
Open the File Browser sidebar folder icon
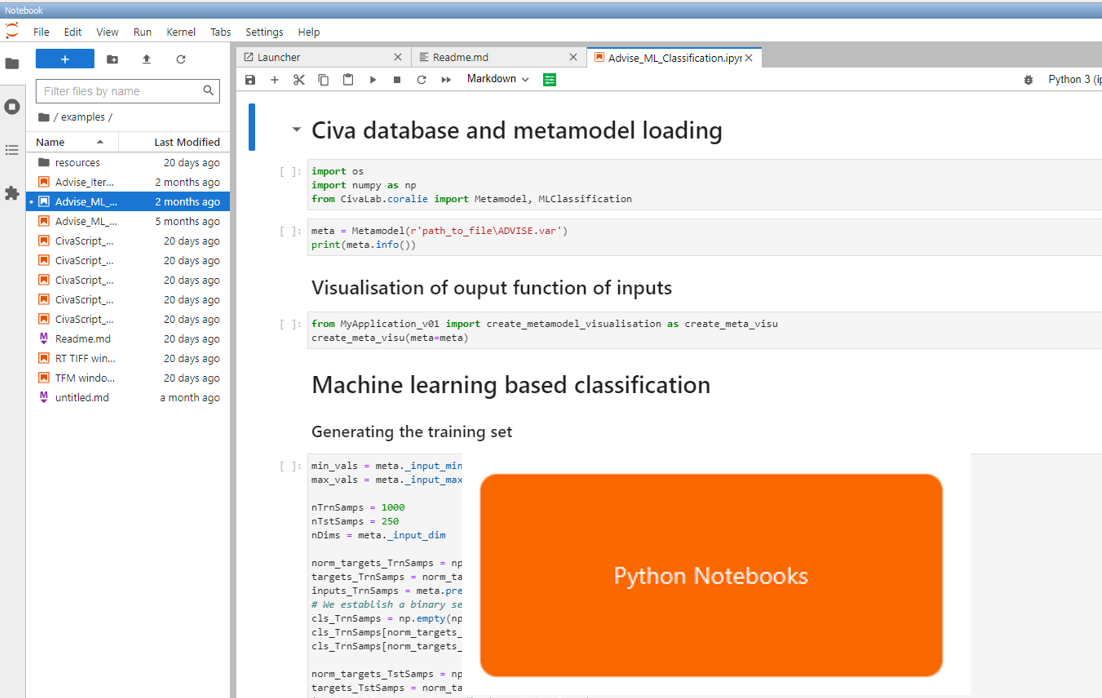pyautogui.click(x=12, y=63)
